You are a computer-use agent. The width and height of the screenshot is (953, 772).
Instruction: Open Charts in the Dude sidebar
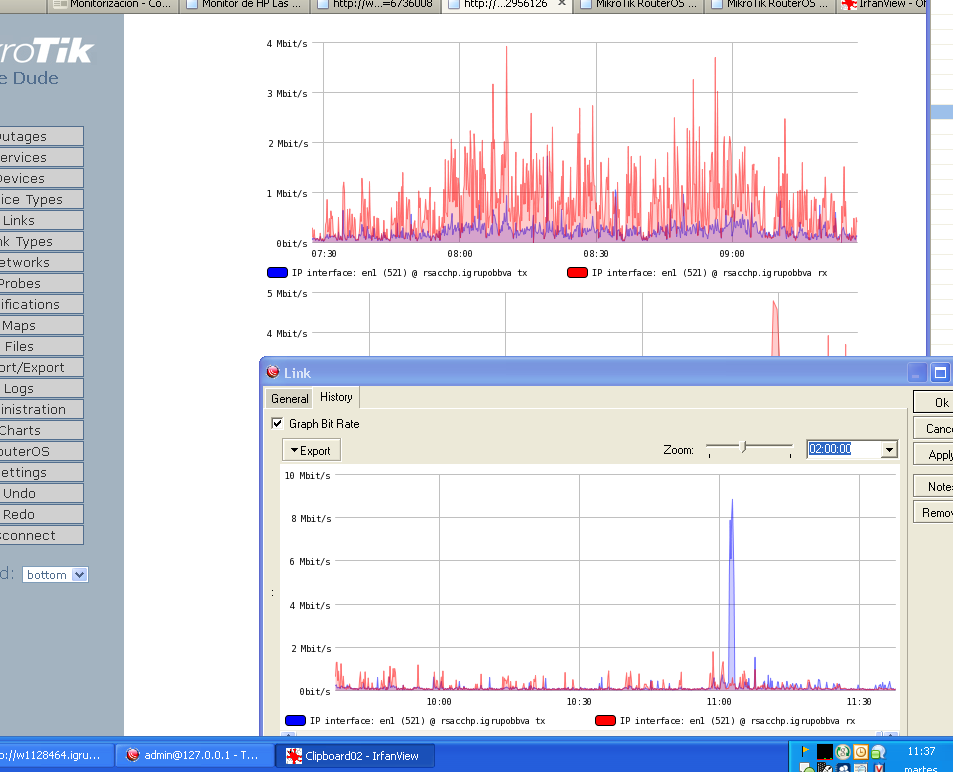[x=41, y=430]
